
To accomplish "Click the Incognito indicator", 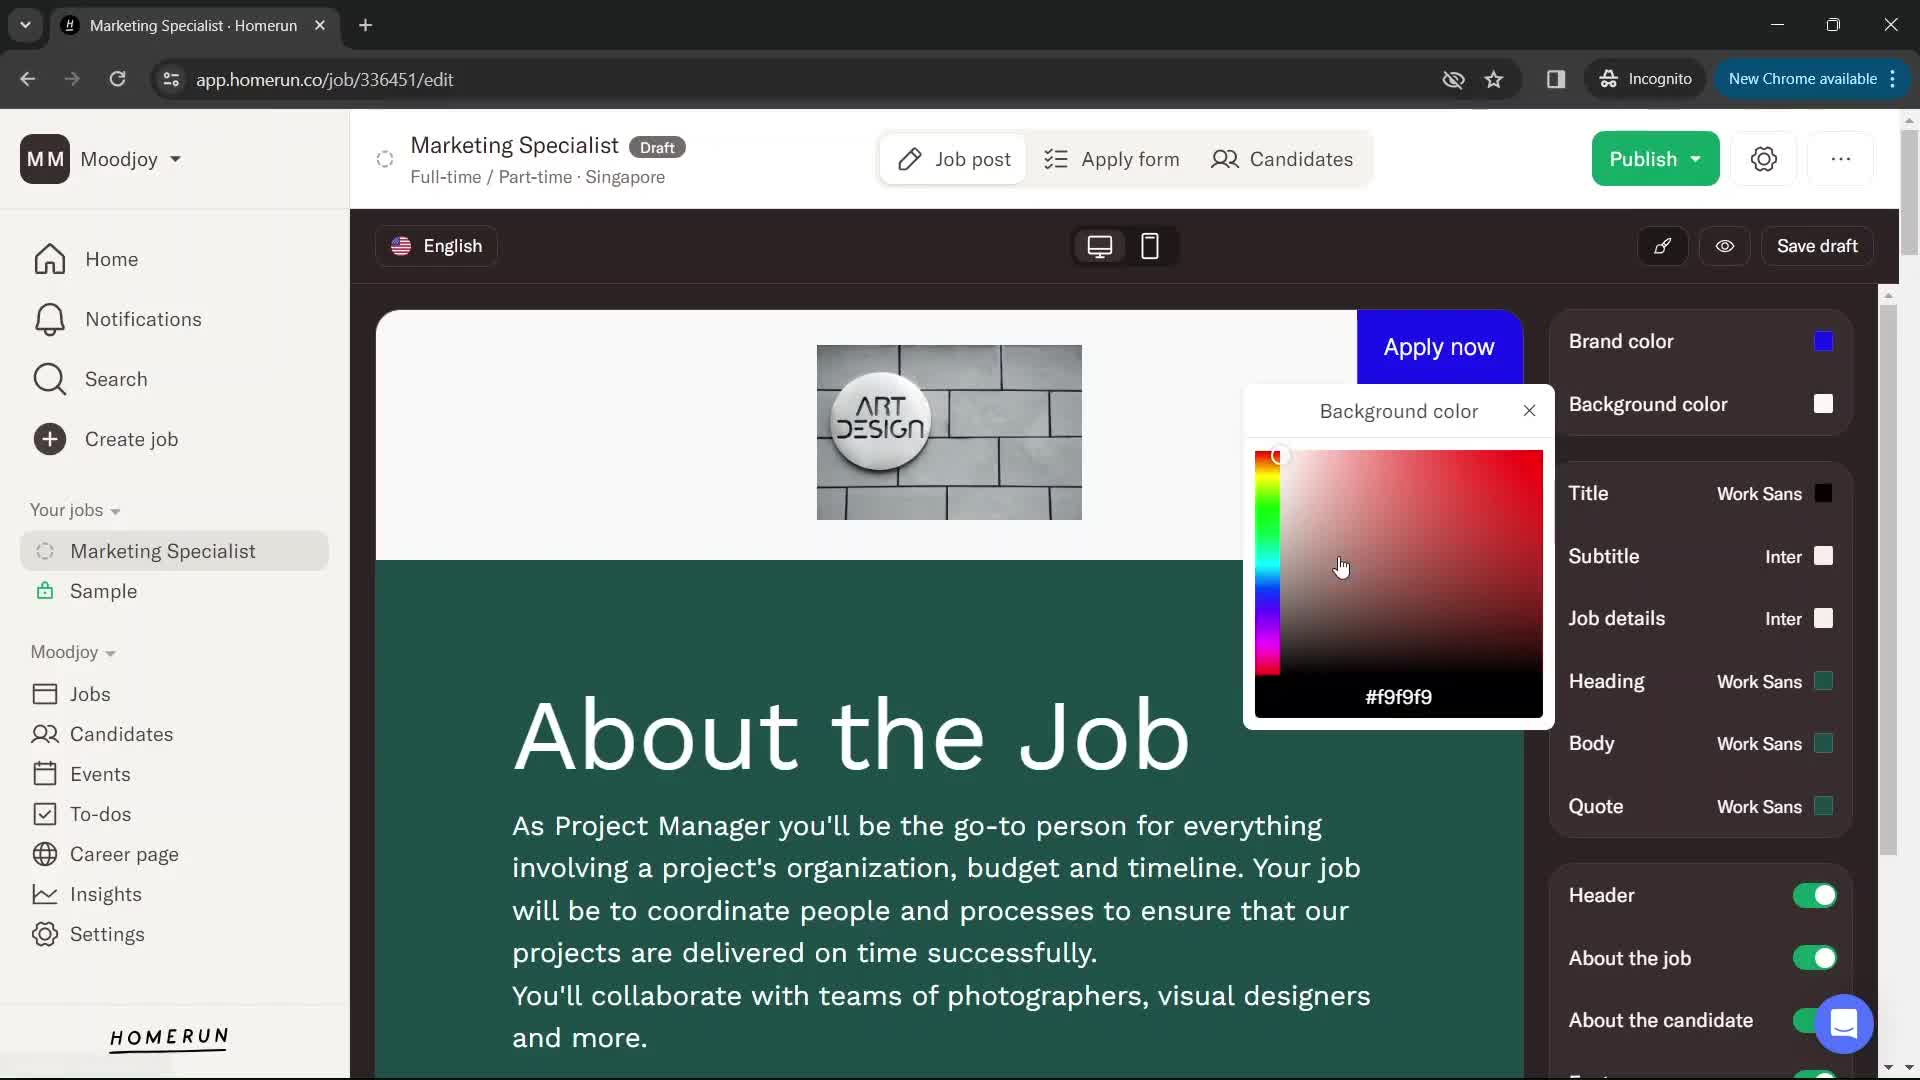I will click(1645, 79).
